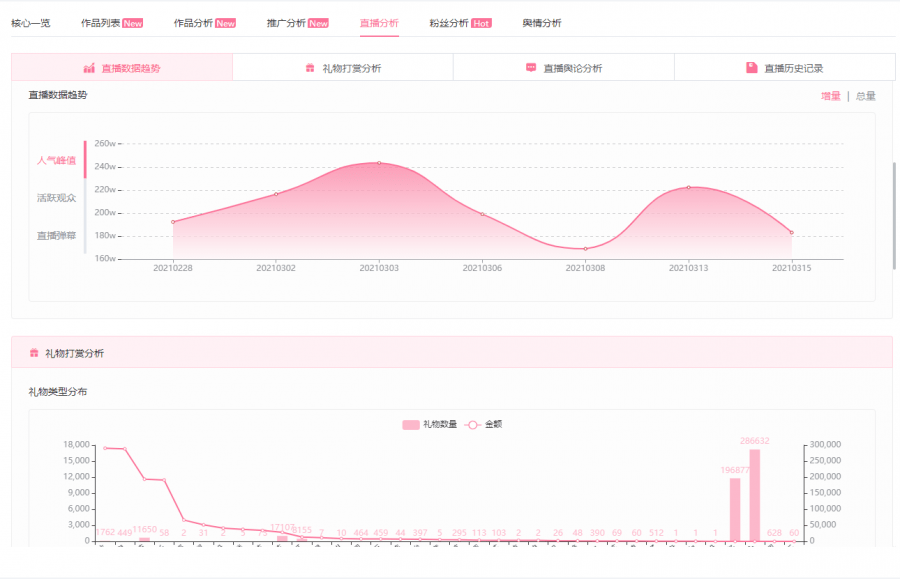Click the peak data point at 20210303
900x579 pixels.
coord(379,161)
